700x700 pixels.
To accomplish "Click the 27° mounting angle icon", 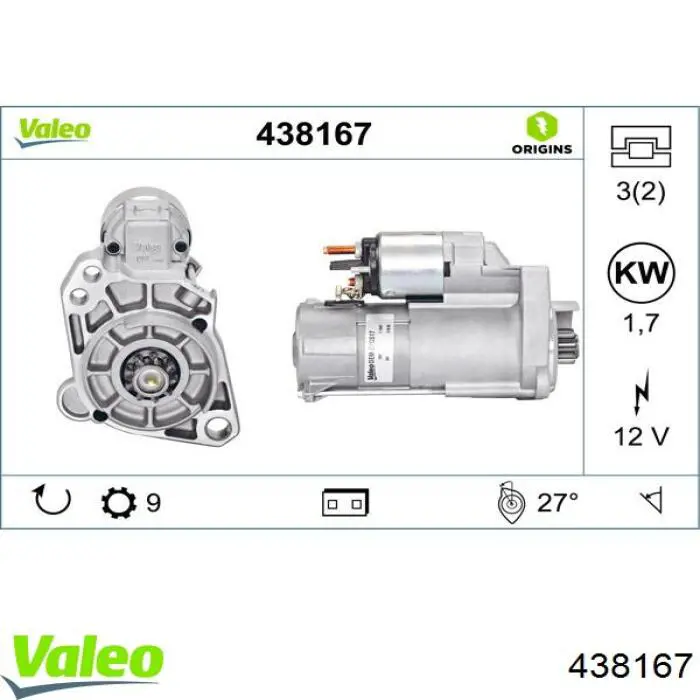I will [x=511, y=502].
